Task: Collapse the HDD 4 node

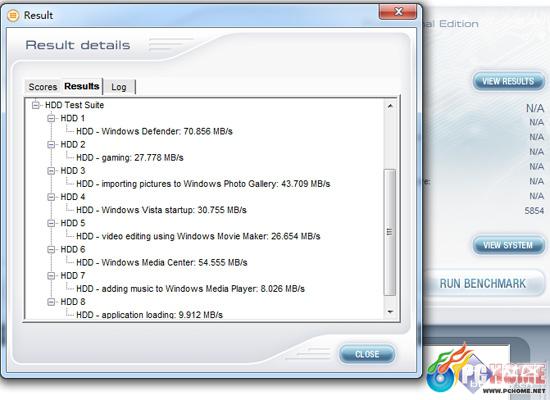Action: pyautogui.click(x=51, y=197)
